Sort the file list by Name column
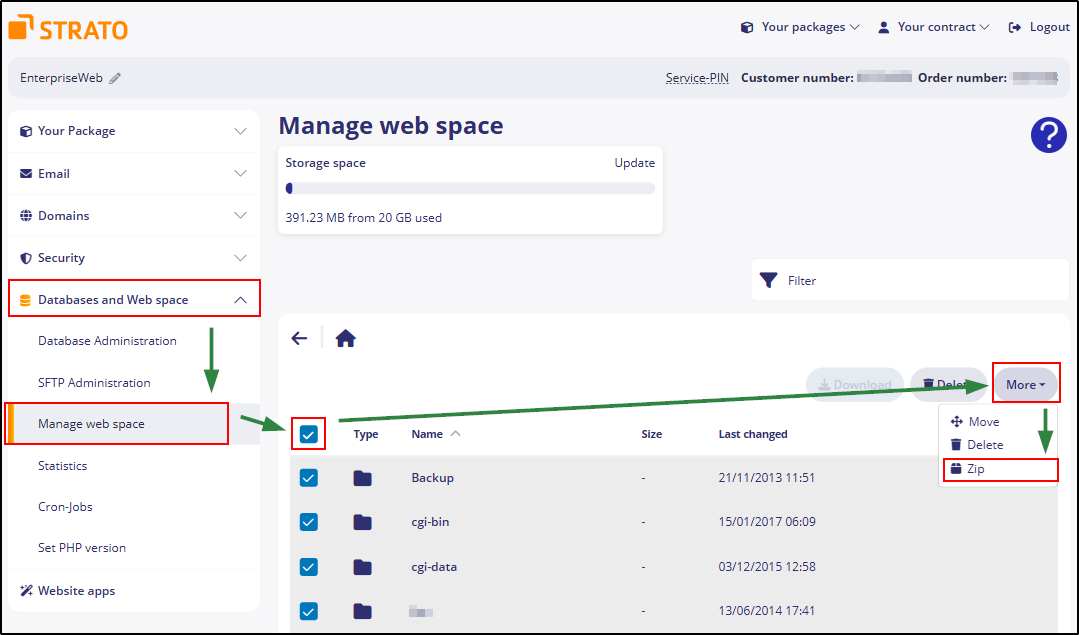The height and width of the screenshot is (635, 1079). [427, 434]
